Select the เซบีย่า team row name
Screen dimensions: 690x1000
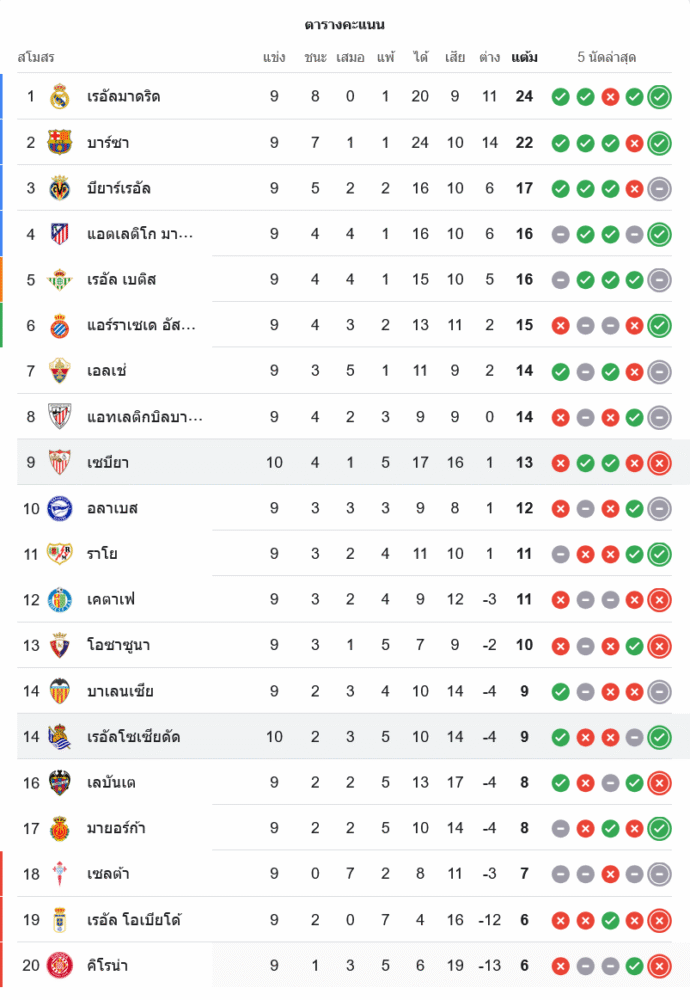point(108,463)
